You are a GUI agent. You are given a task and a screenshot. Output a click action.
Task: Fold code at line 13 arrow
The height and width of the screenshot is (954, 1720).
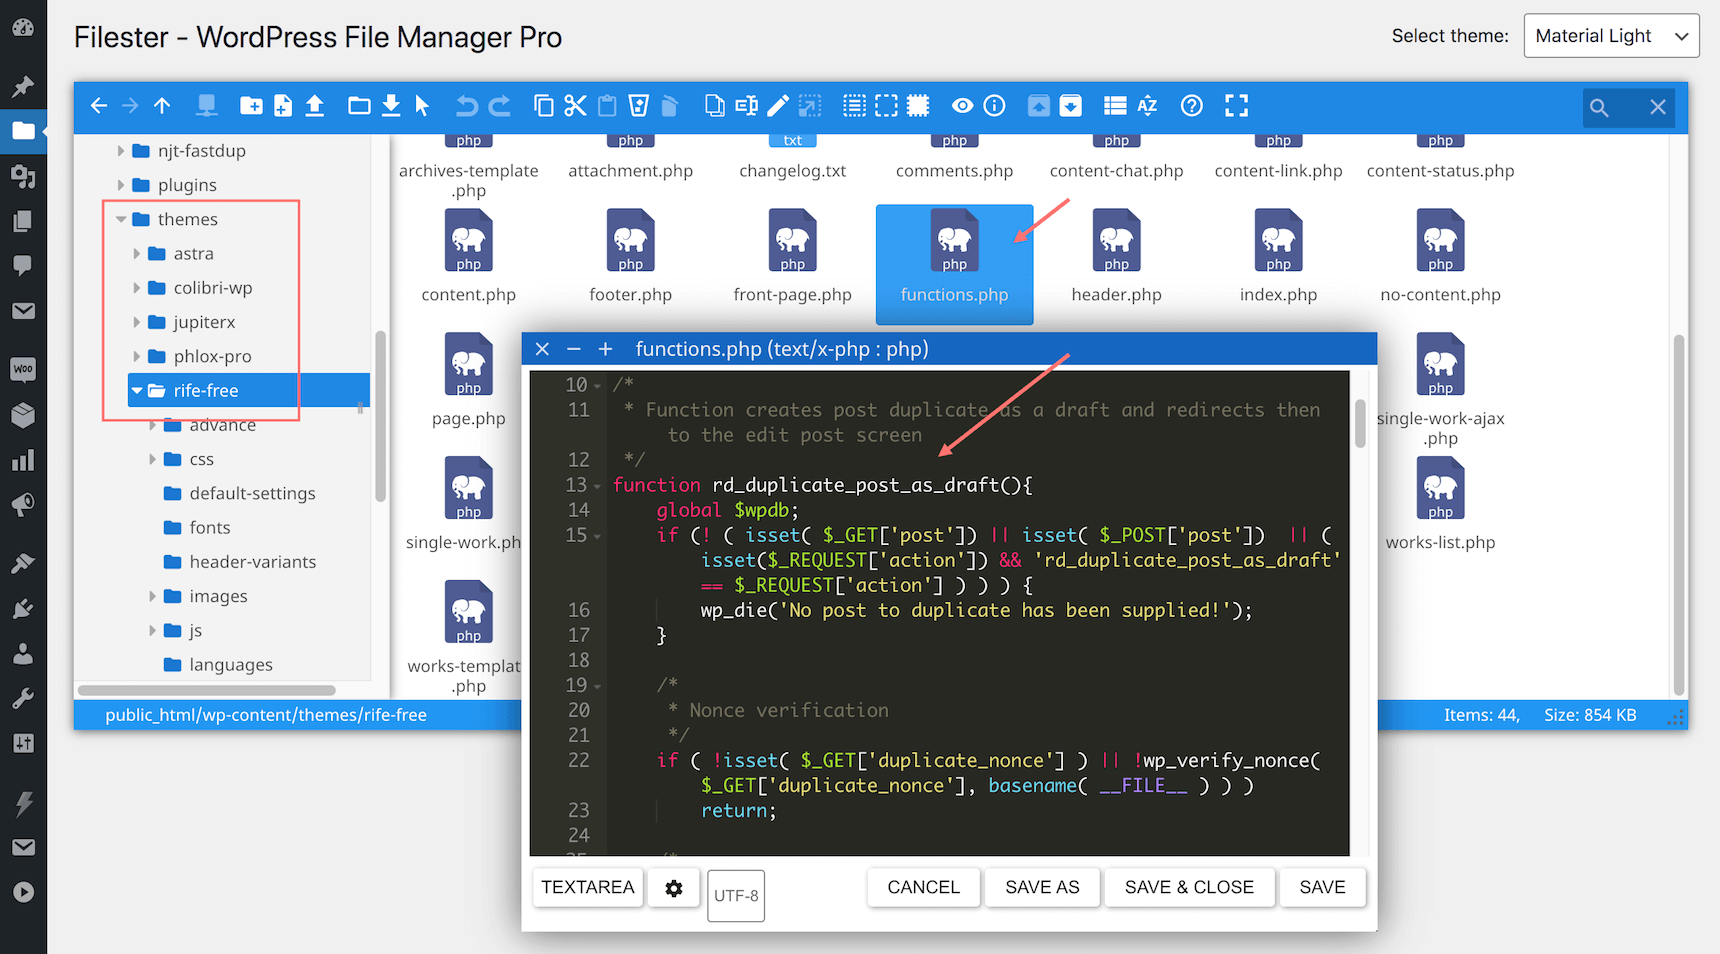(597, 486)
